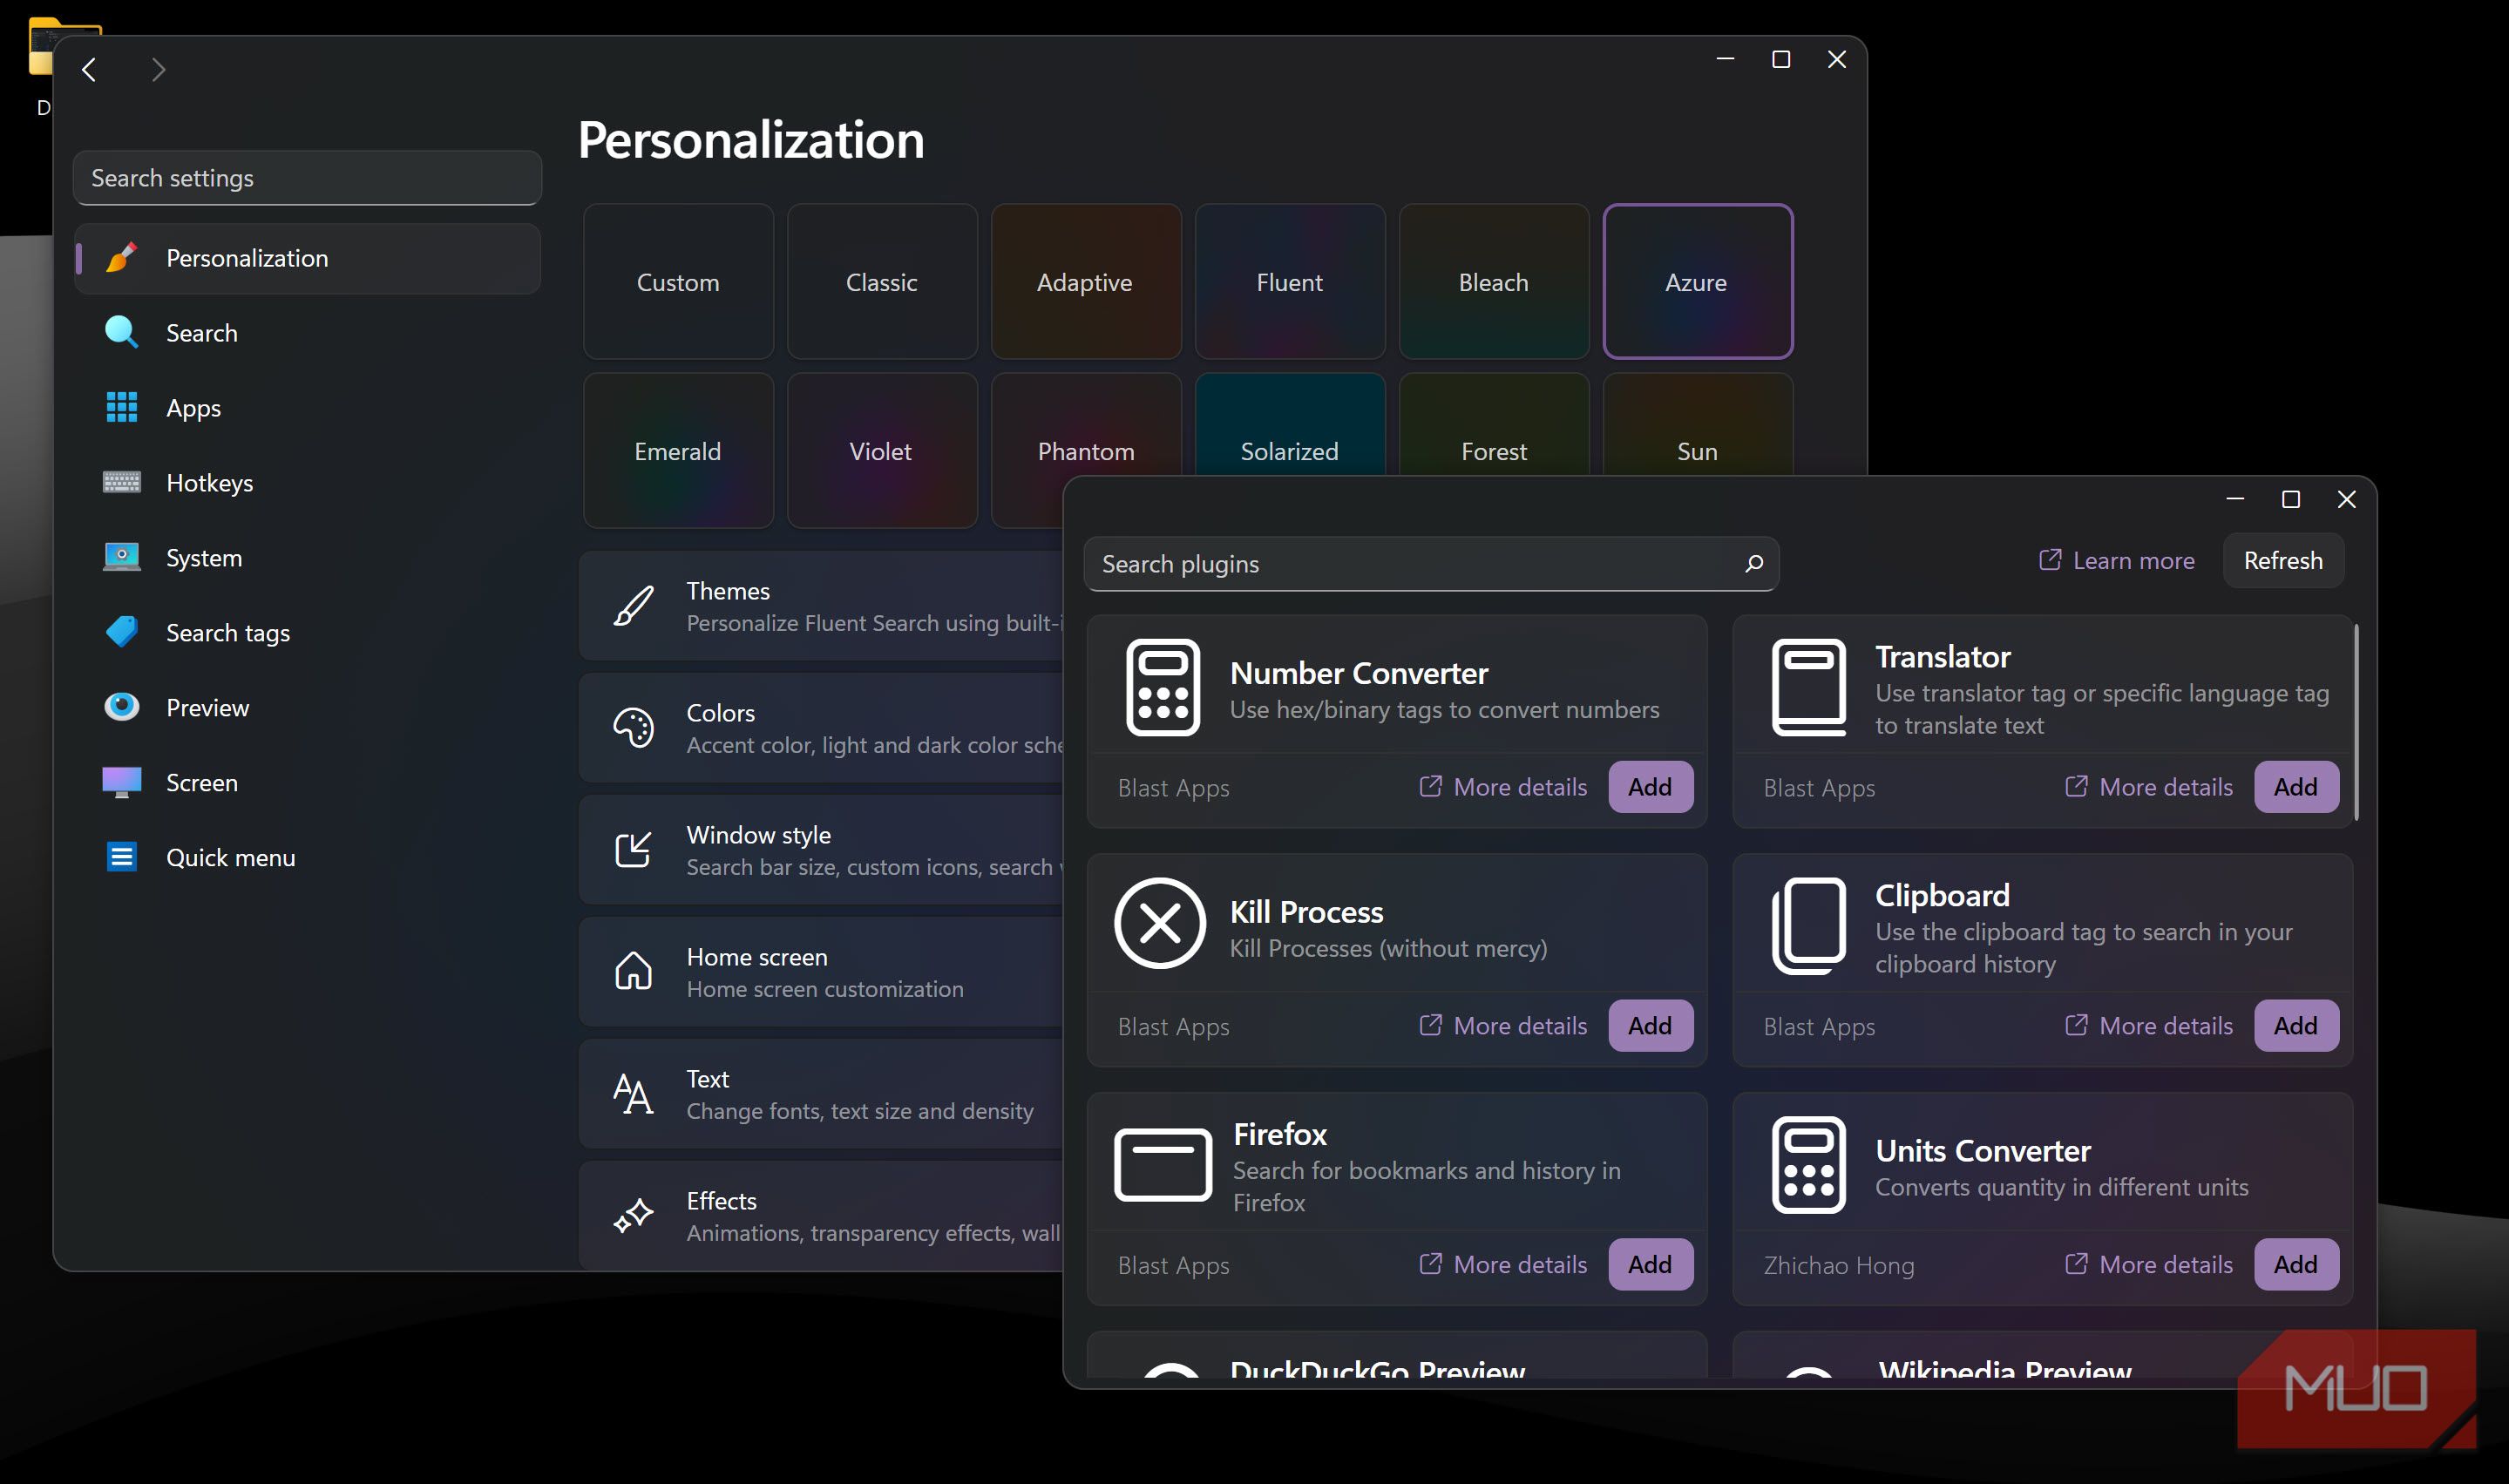Choose the Bleach theme tile
The height and width of the screenshot is (1484, 2509).
pyautogui.click(x=1494, y=282)
